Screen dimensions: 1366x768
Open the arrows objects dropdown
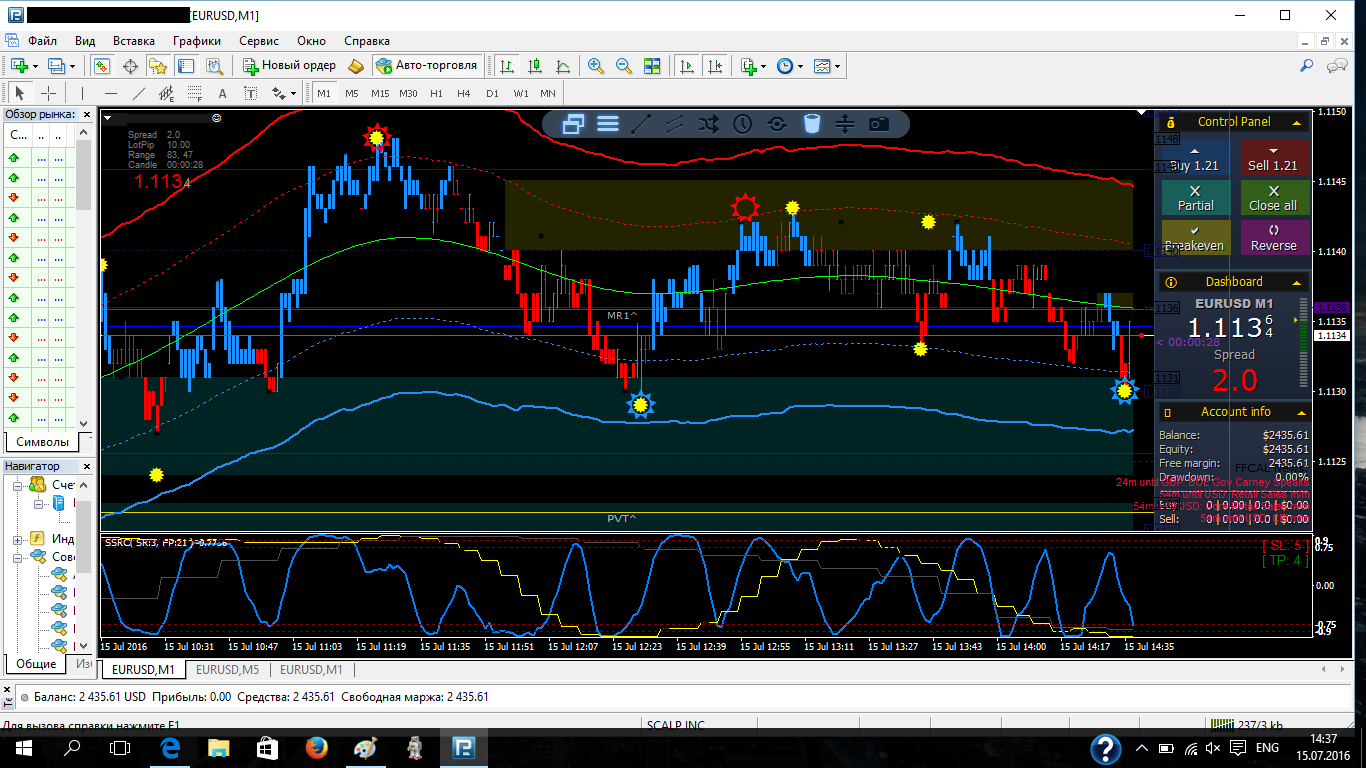pyautogui.click(x=283, y=93)
